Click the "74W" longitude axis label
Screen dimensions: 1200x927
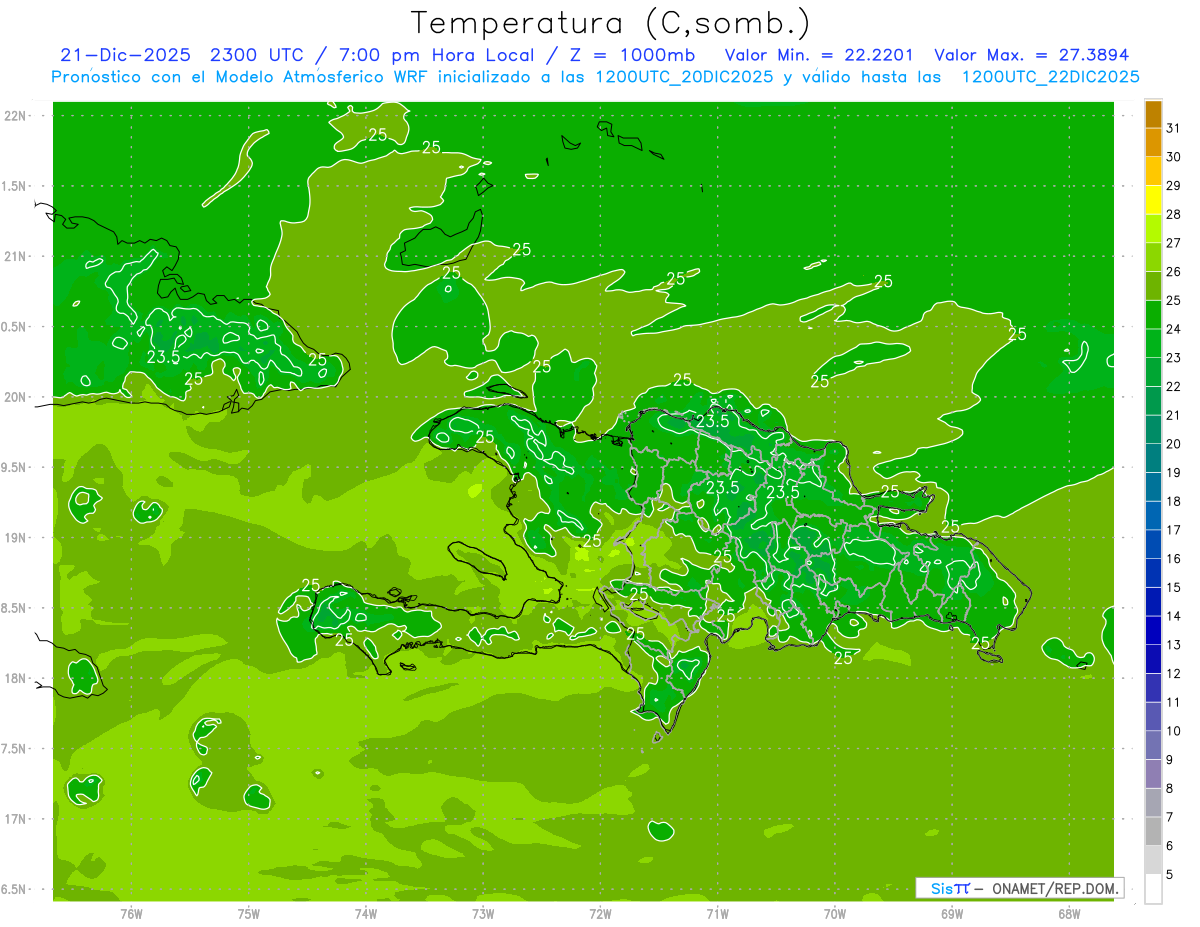coord(366,914)
